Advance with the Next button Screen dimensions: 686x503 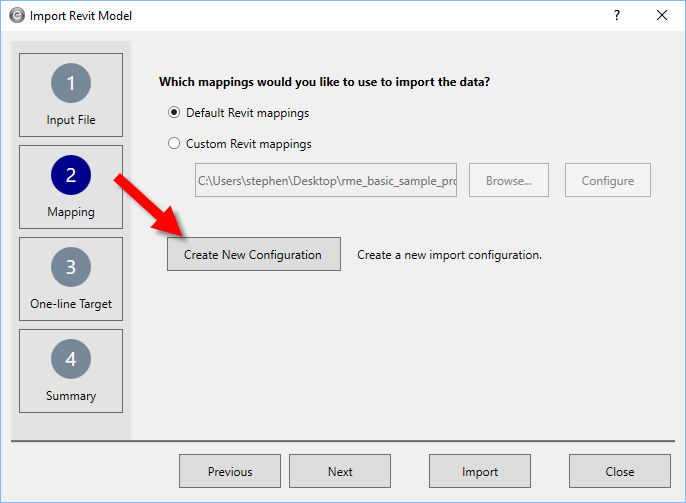click(340, 472)
